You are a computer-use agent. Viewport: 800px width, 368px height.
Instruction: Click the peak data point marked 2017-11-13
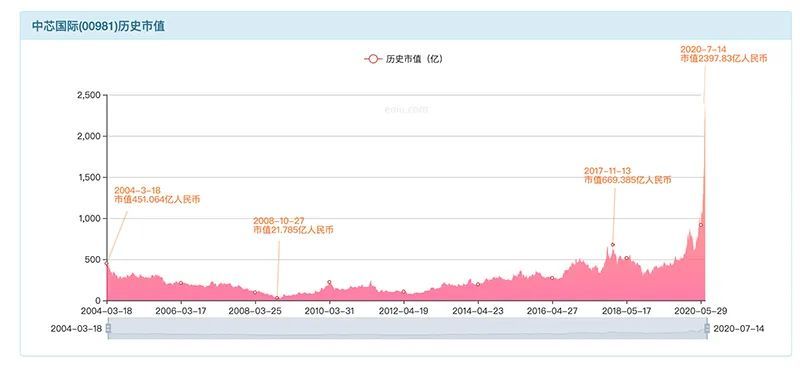pos(613,245)
